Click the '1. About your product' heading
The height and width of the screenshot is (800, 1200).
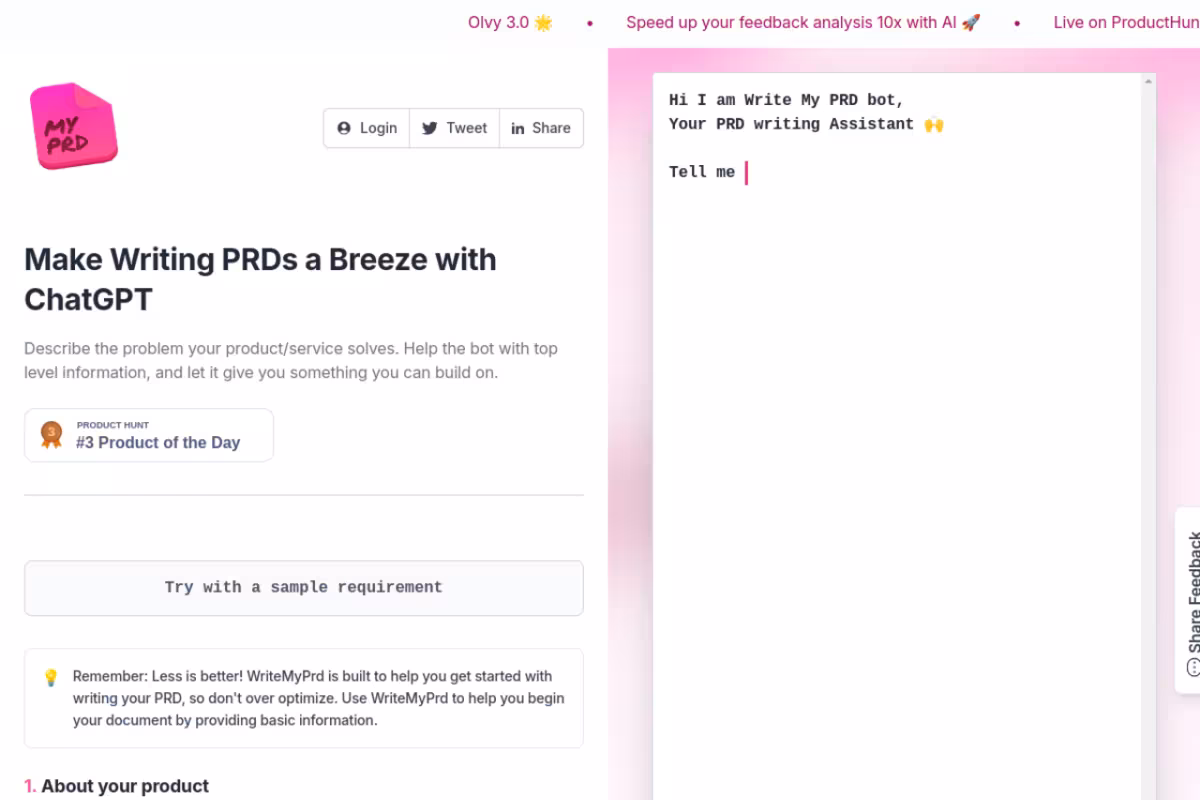pyautogui.click(x=117, y=786)
